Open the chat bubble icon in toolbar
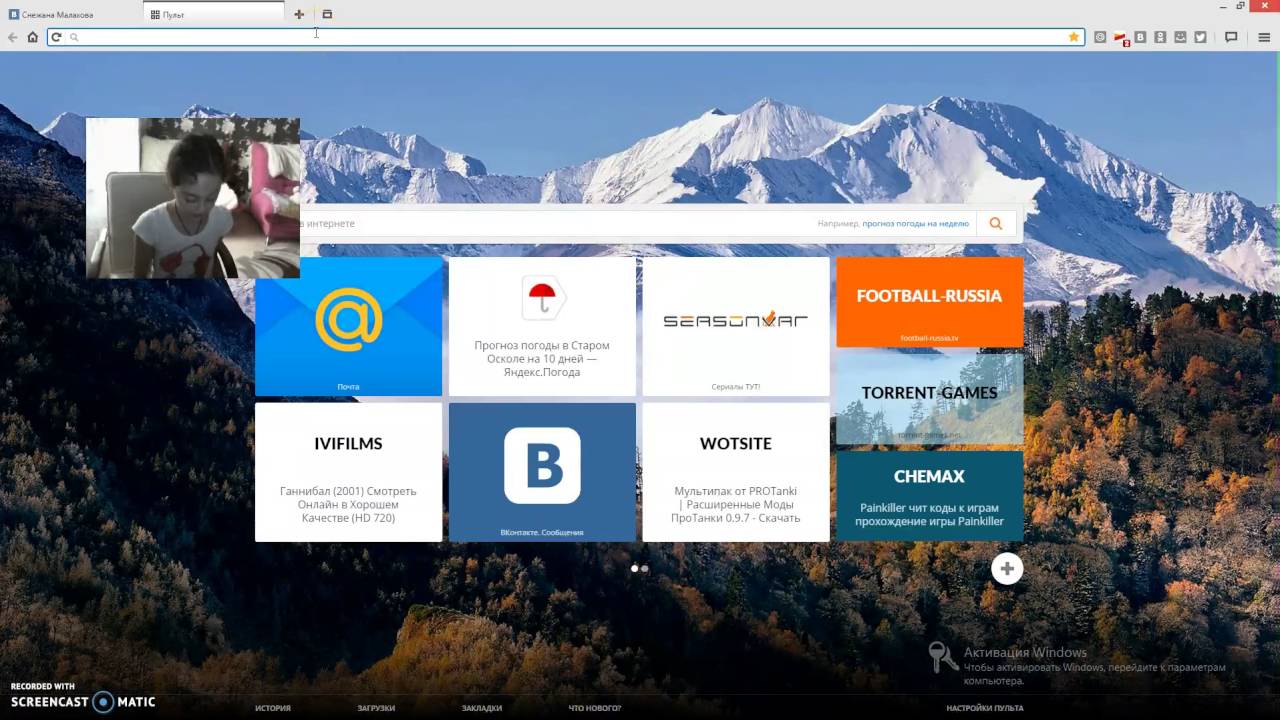The width and height of the screenshot is (1280, 720). [1231, 37]
